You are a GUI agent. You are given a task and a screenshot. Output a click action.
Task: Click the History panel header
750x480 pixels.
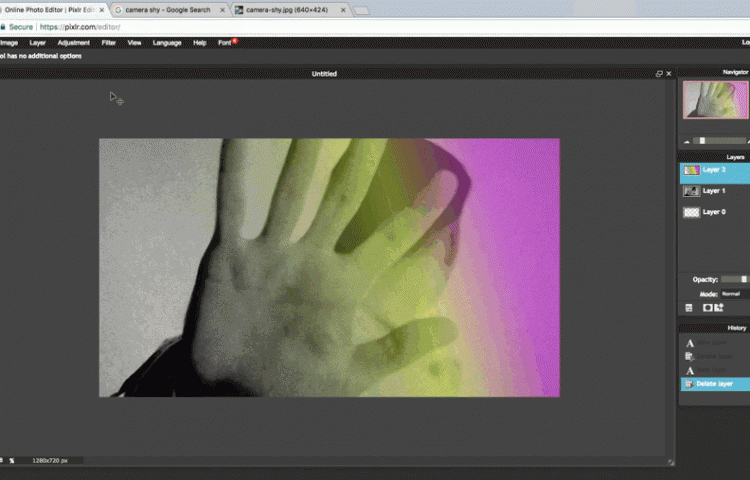pos(714,328)
